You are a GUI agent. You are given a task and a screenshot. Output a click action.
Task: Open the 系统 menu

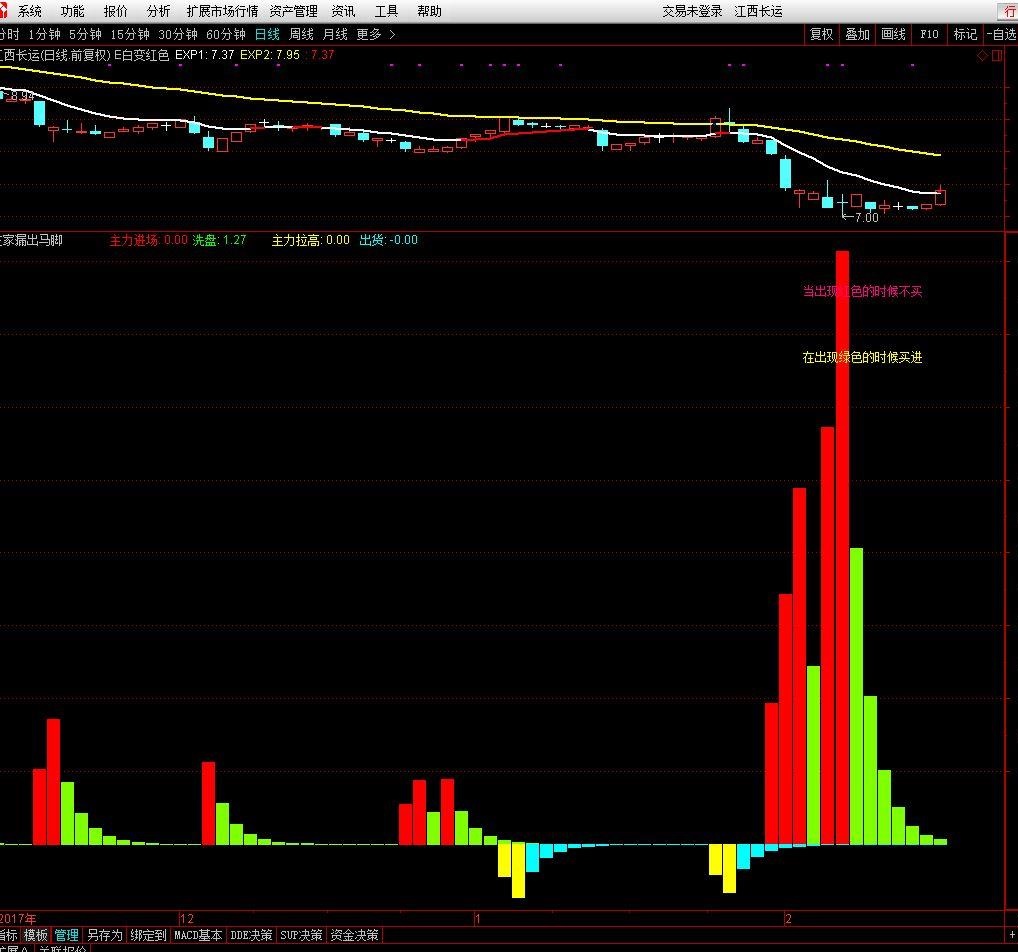(x=29, y=11)
